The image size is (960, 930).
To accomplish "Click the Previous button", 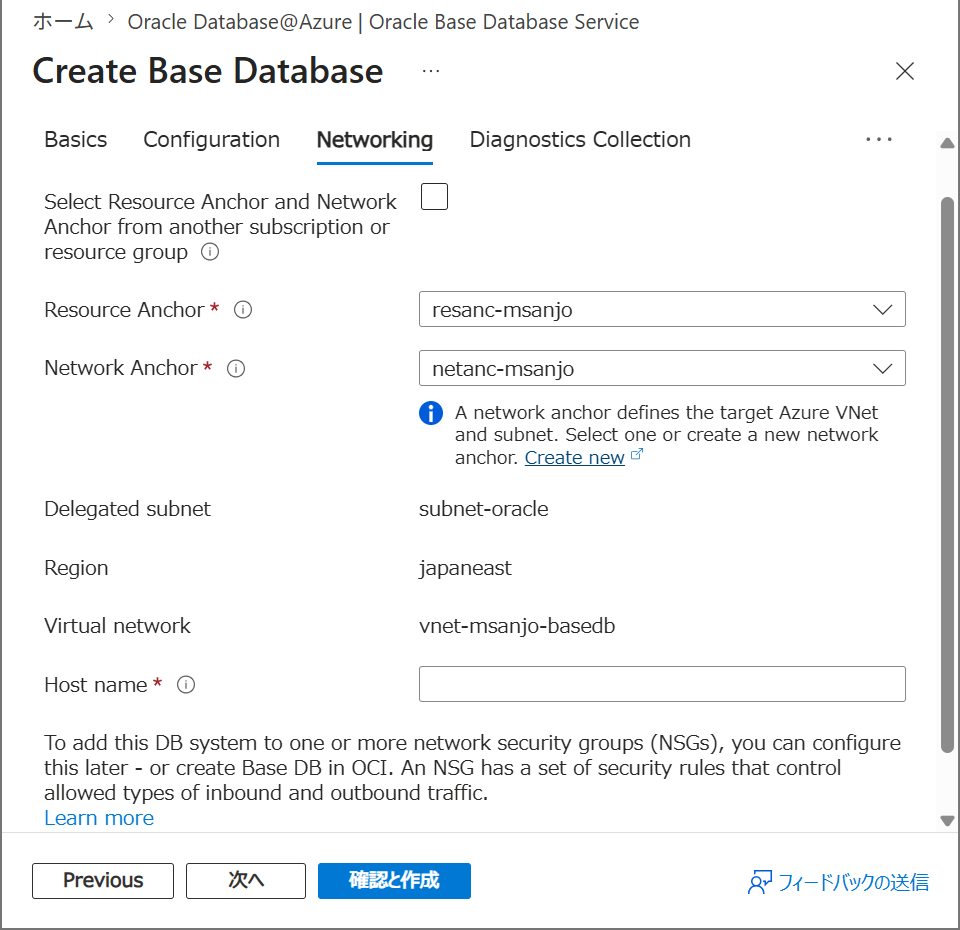I will 103,880.
